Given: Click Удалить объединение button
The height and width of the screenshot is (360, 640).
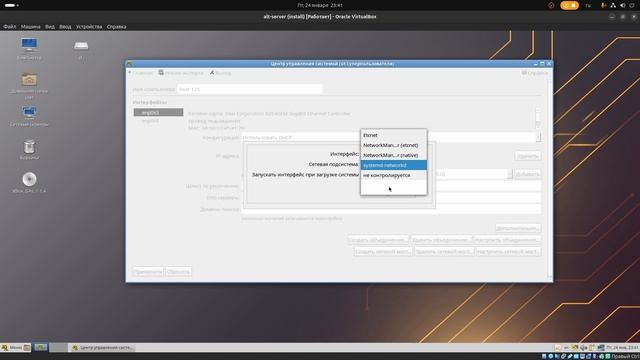Looking at the screenshot, I should pos(441,240).
